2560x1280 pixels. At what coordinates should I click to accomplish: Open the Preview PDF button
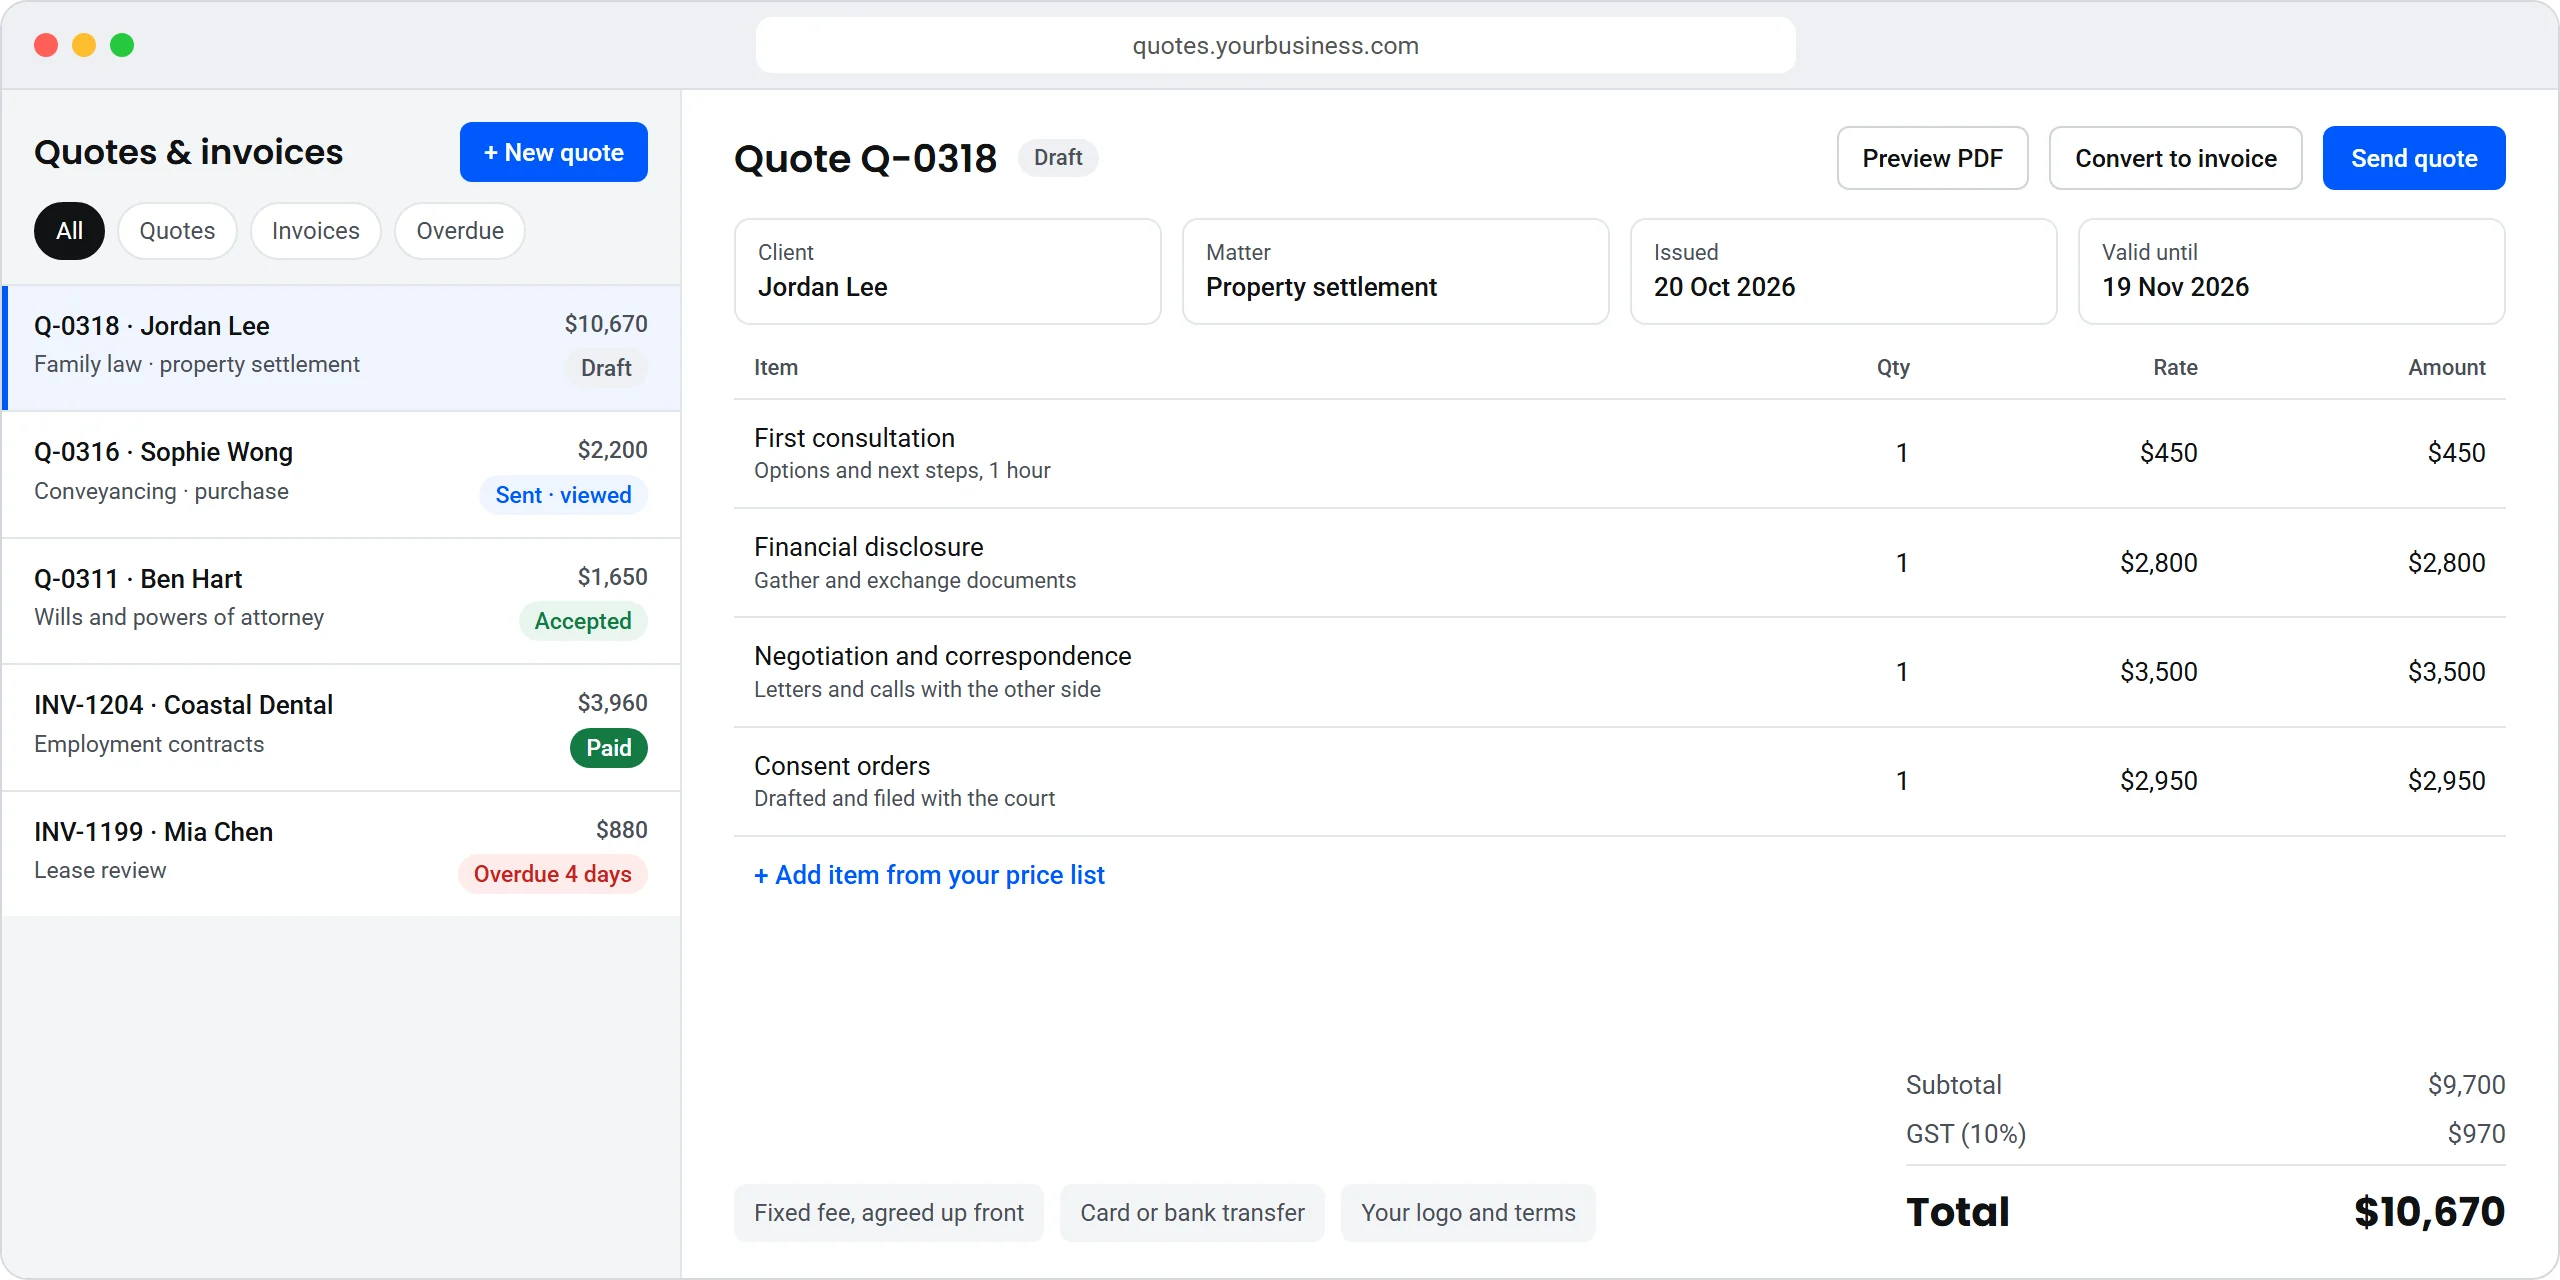coord(1932,158)
